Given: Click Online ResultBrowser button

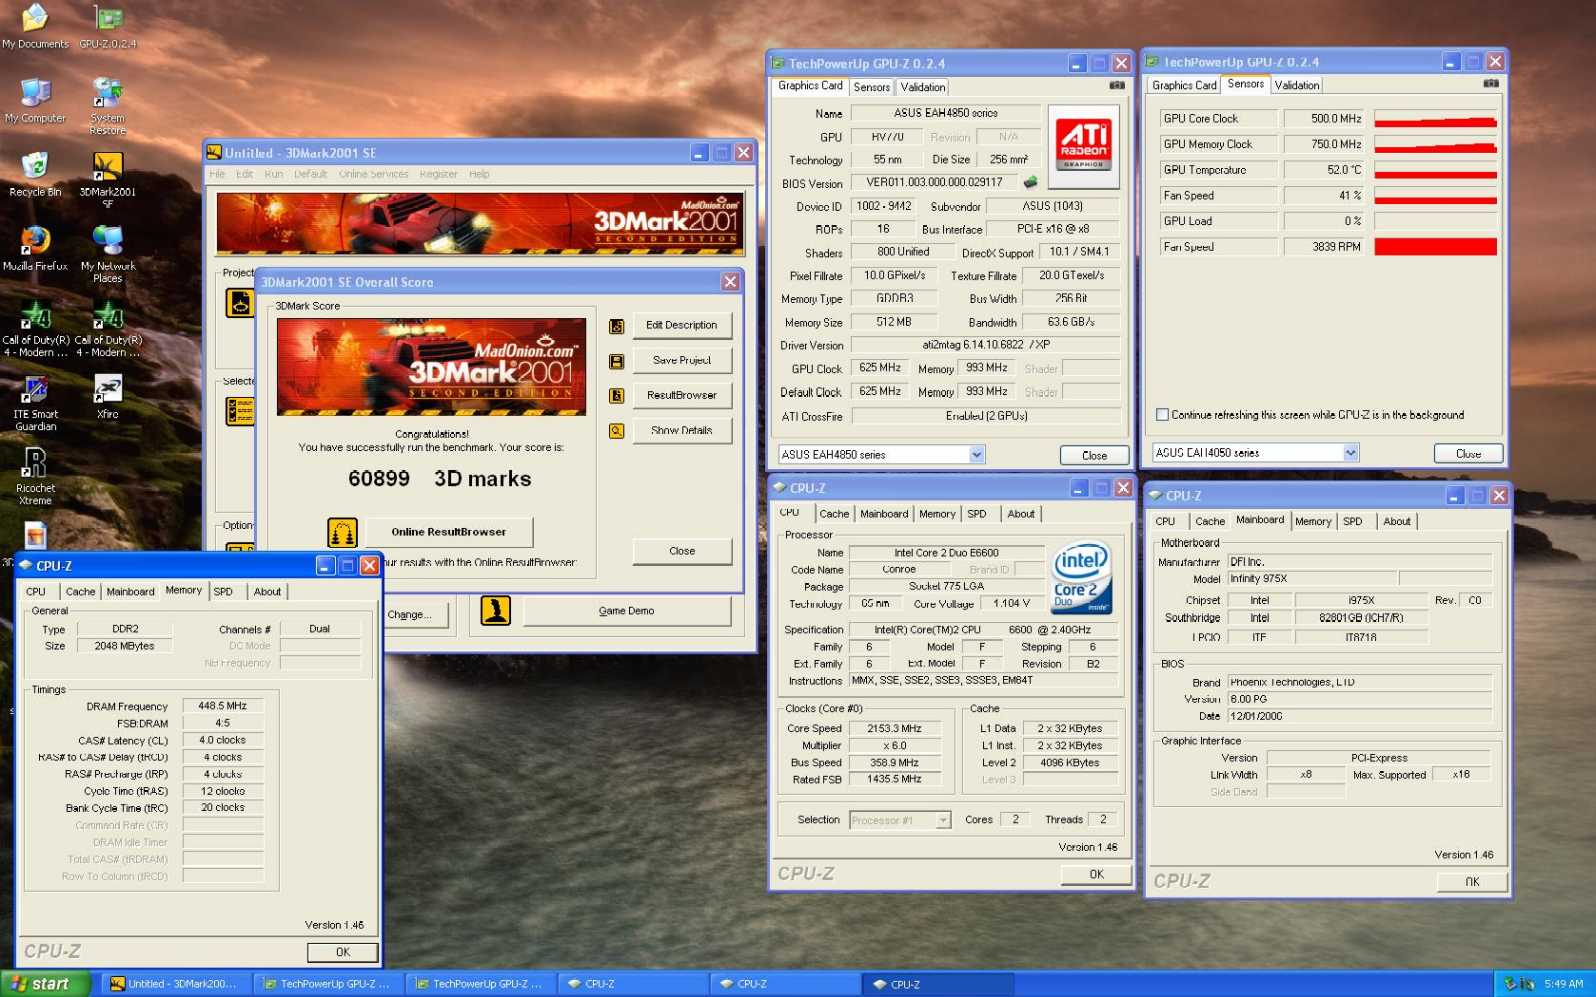Looking at the screenshot, I should point(448,532).
